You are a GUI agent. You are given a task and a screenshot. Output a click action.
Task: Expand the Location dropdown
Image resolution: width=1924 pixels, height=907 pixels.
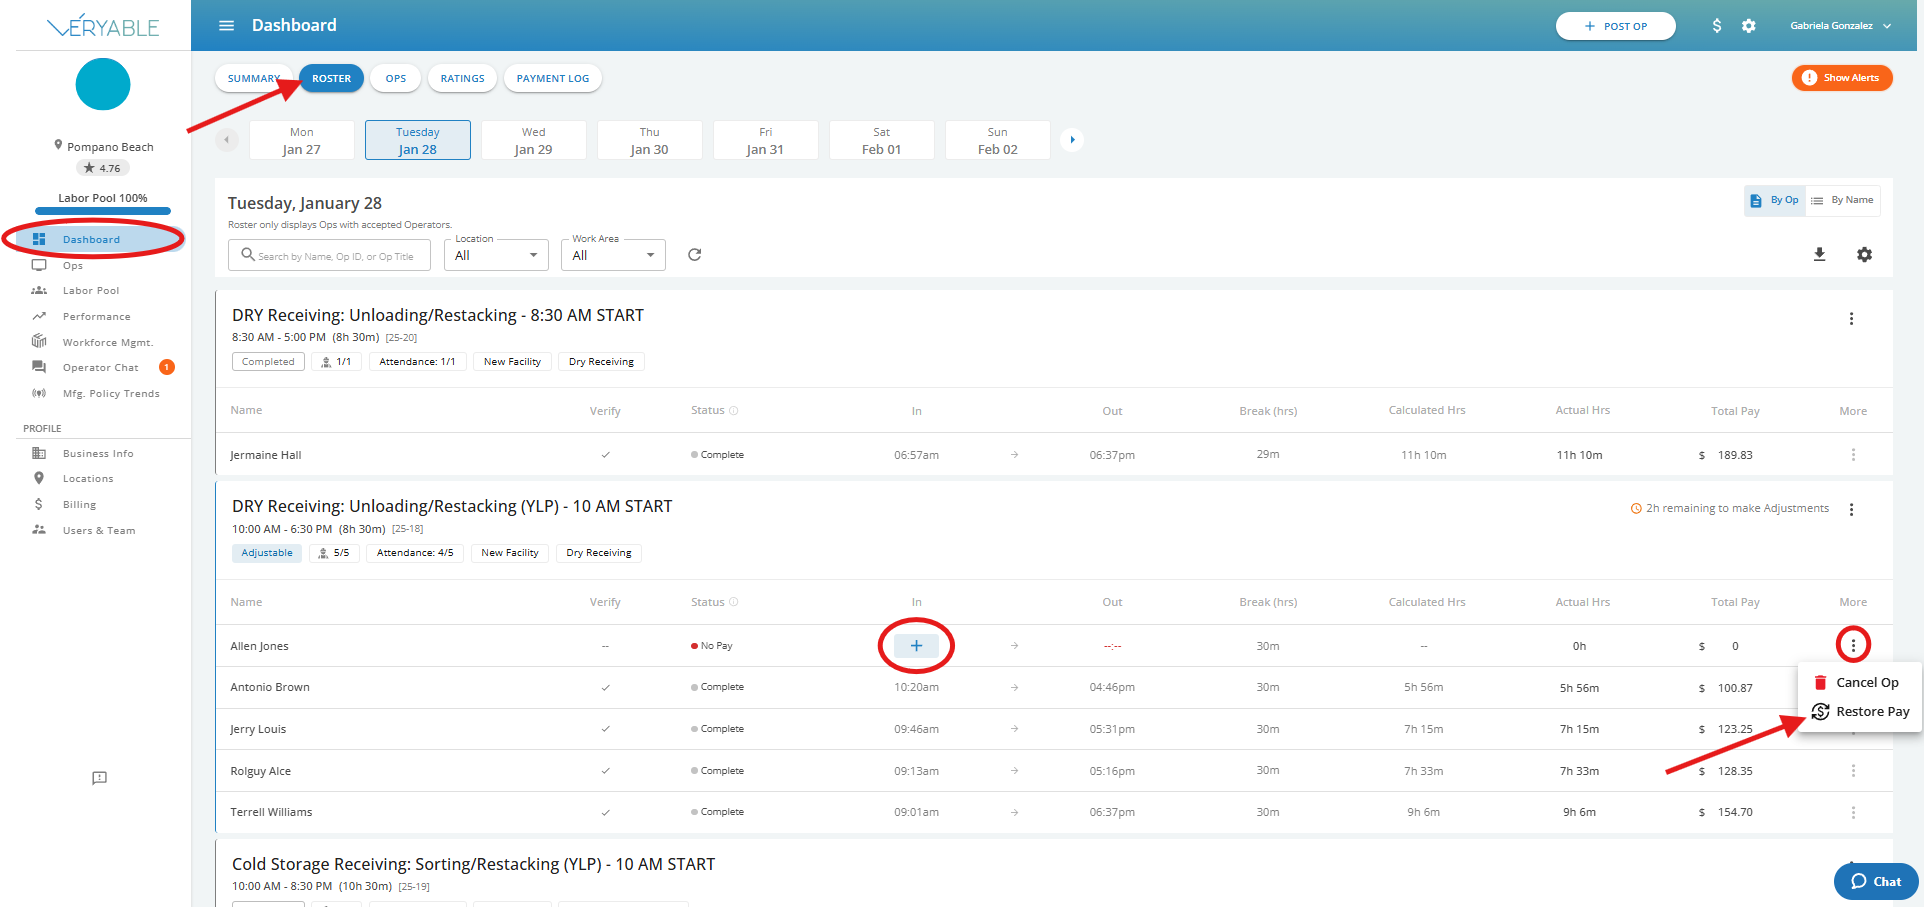496,255
